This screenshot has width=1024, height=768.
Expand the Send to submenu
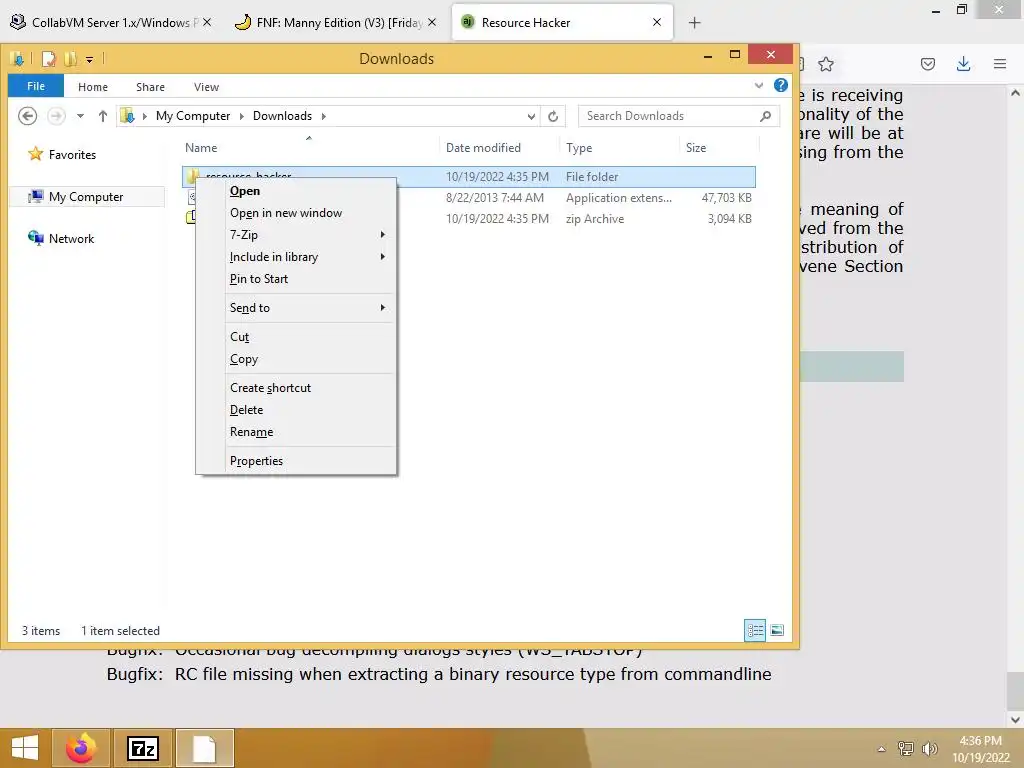[296, 308]
